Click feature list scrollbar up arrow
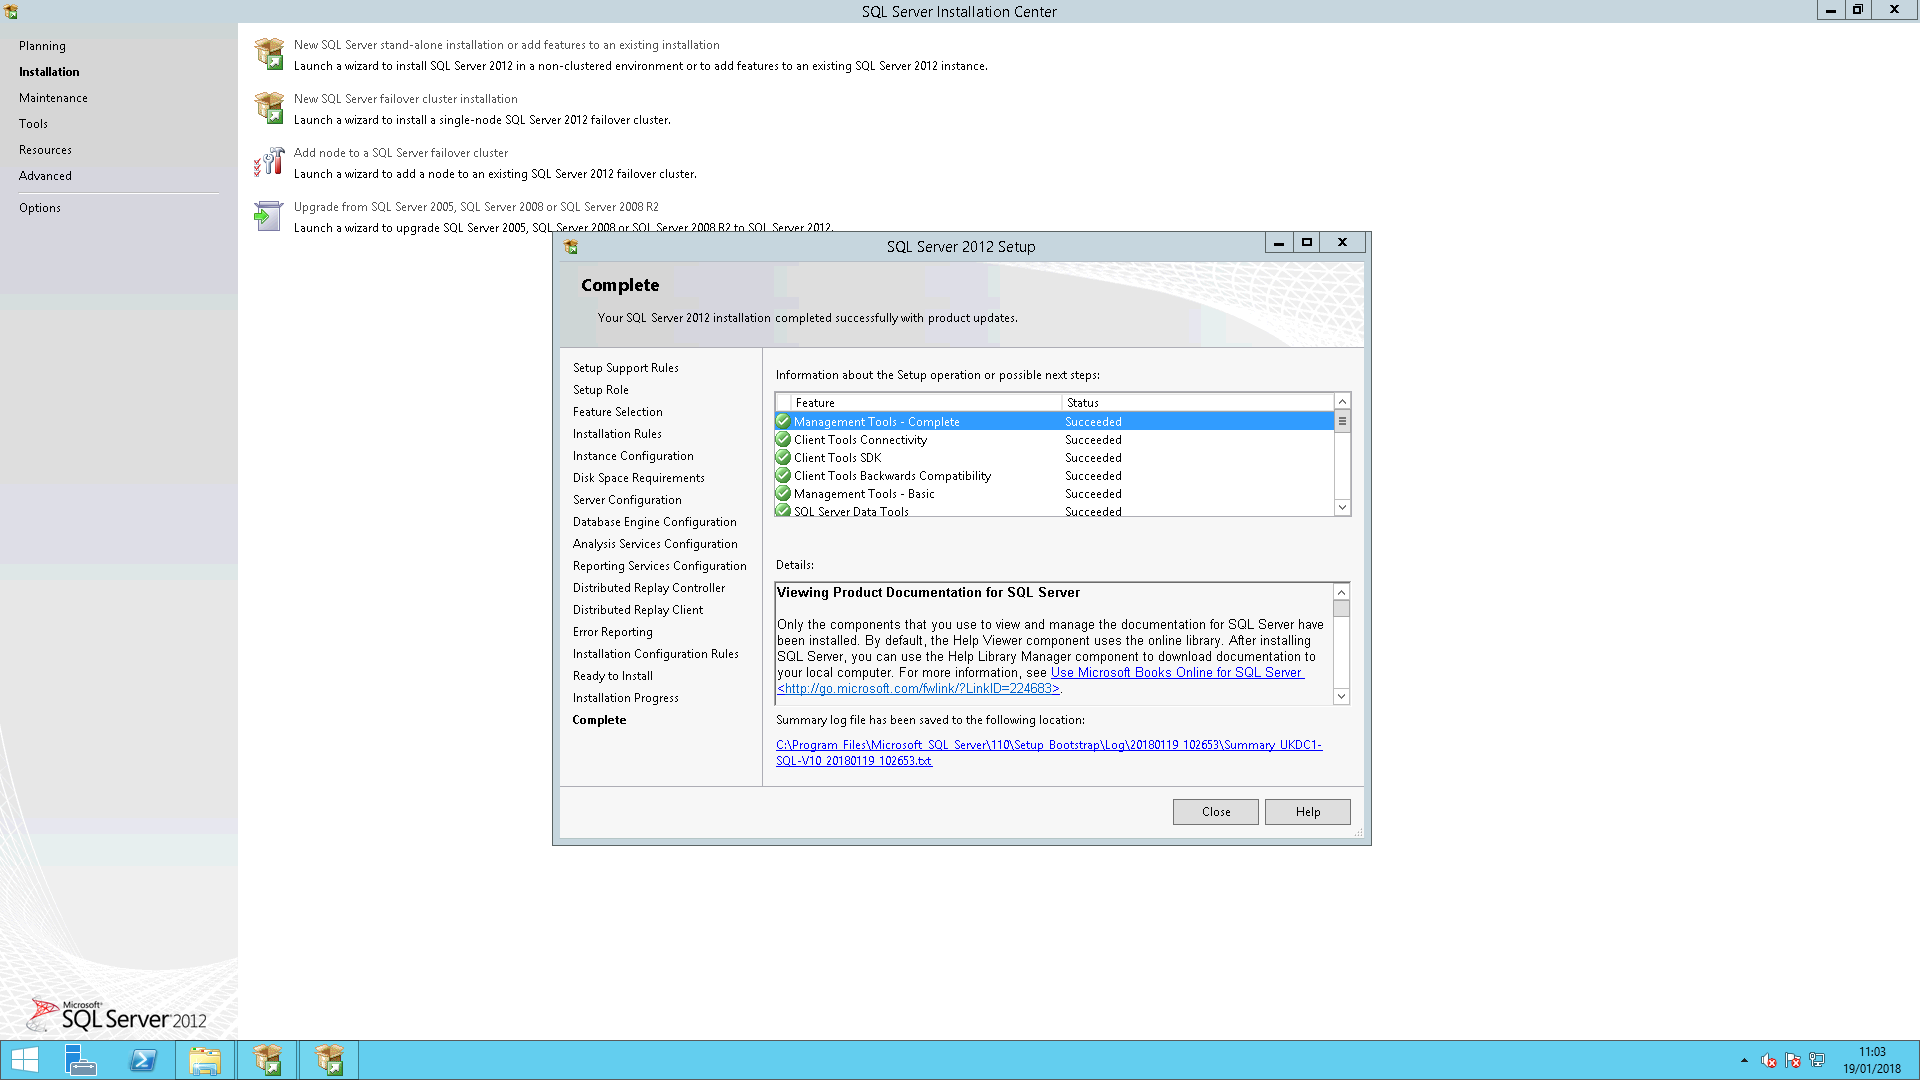Screen dimensions: 1920x1080 click(x=1342, y=402)
